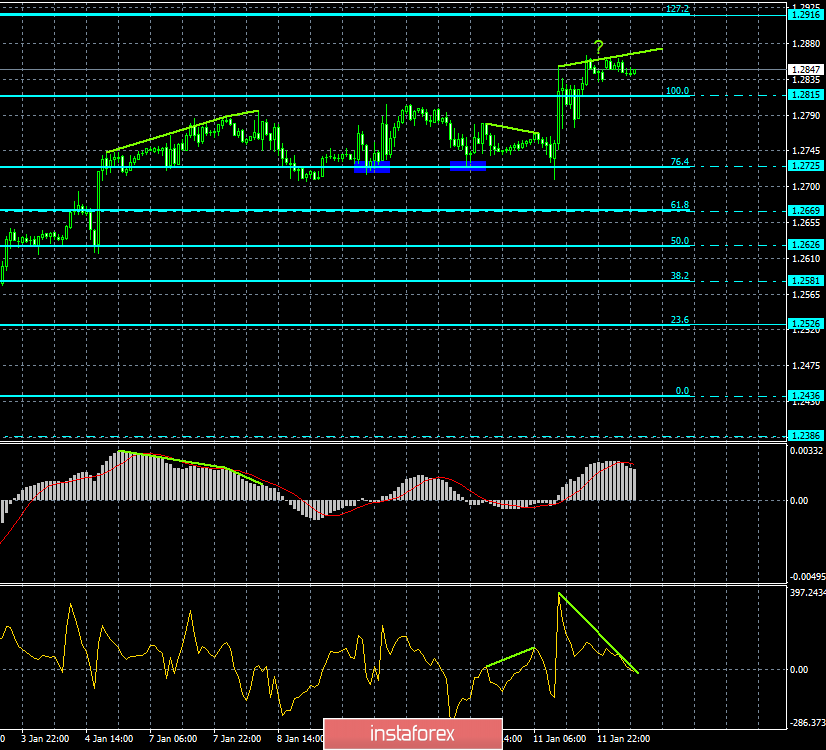Click the 1.2388 price tag at the chart bottom

(x=804, y=435)
